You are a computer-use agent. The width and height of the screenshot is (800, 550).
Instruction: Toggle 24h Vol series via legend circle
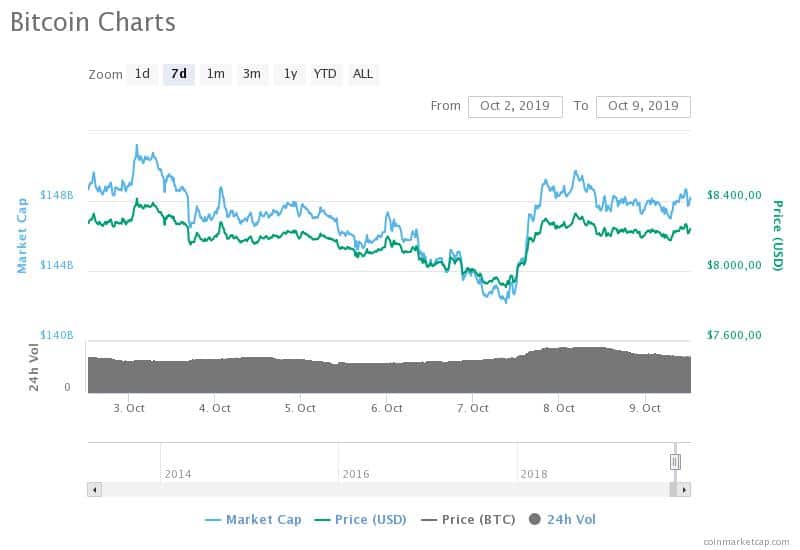tap(535, 519)
